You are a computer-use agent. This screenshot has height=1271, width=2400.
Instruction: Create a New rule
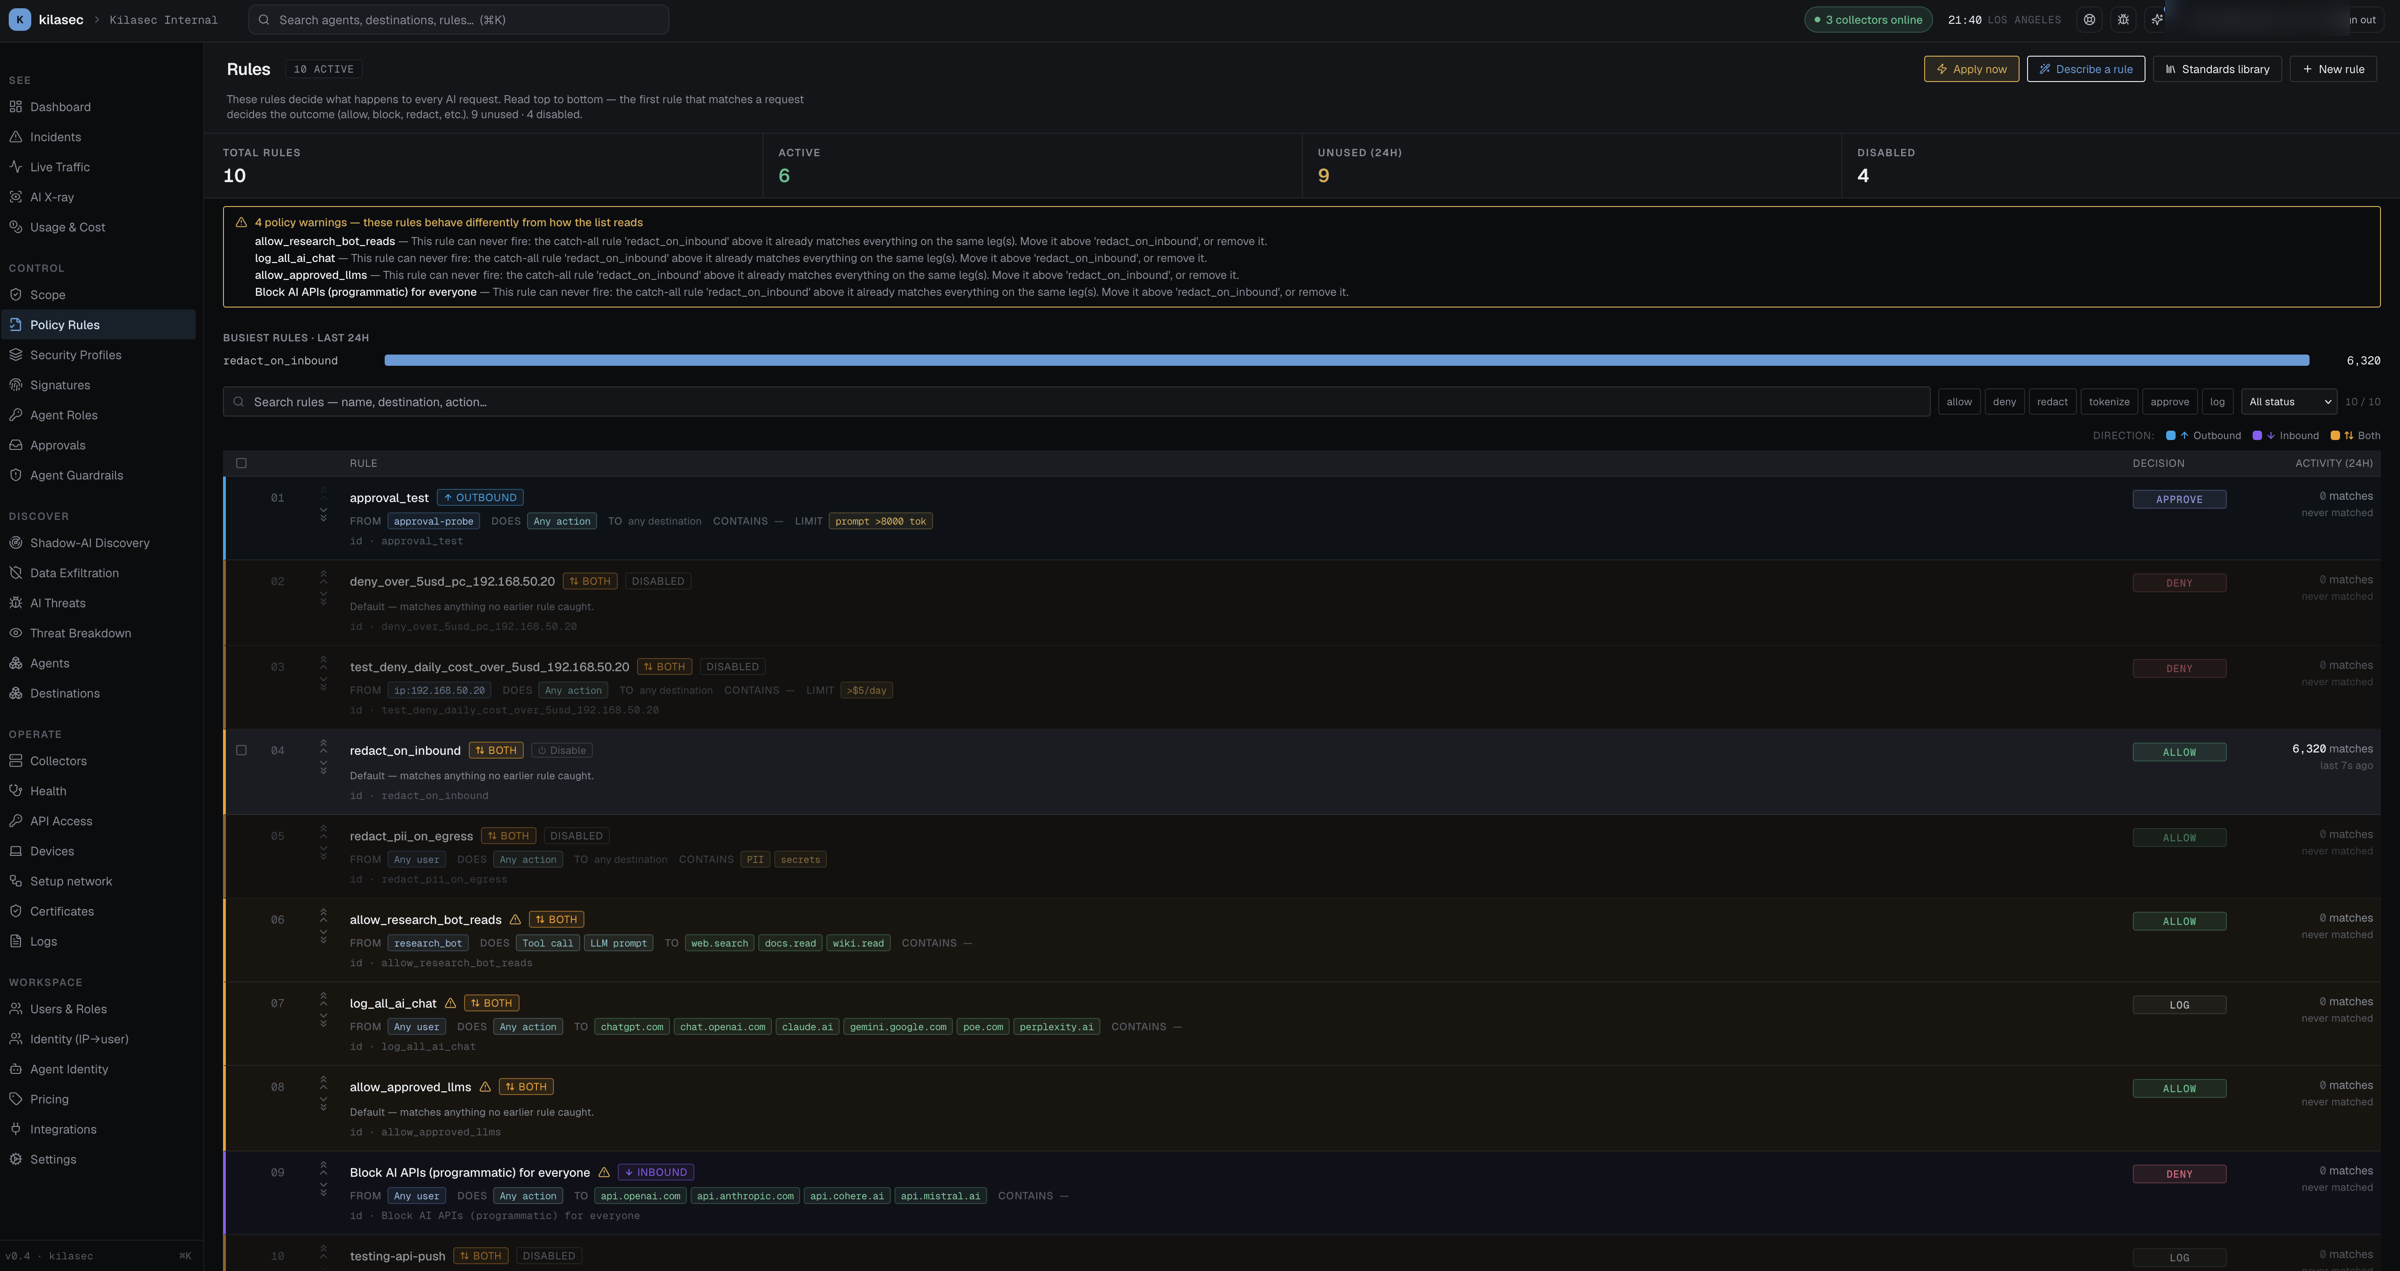[2333, 69]
